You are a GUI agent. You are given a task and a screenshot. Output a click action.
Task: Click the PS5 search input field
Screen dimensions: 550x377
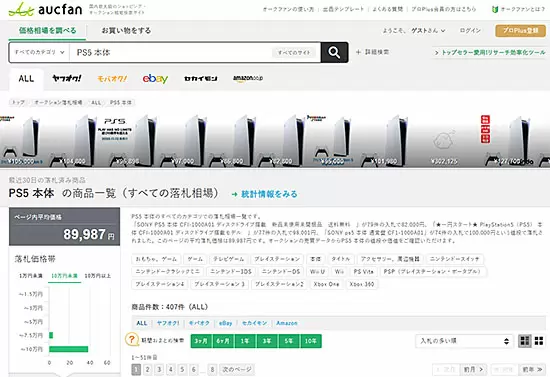tap(170, 53)
